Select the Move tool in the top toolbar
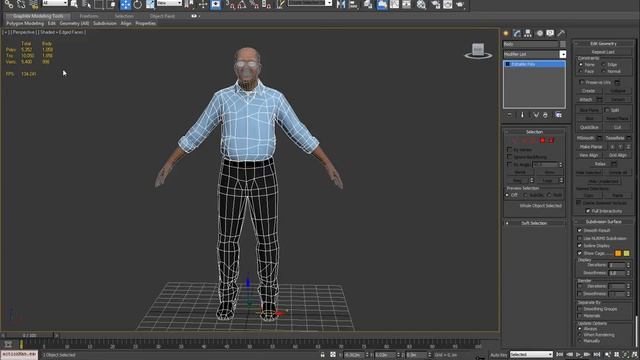This screenshot has height=360, width=640. coord(125,4)
